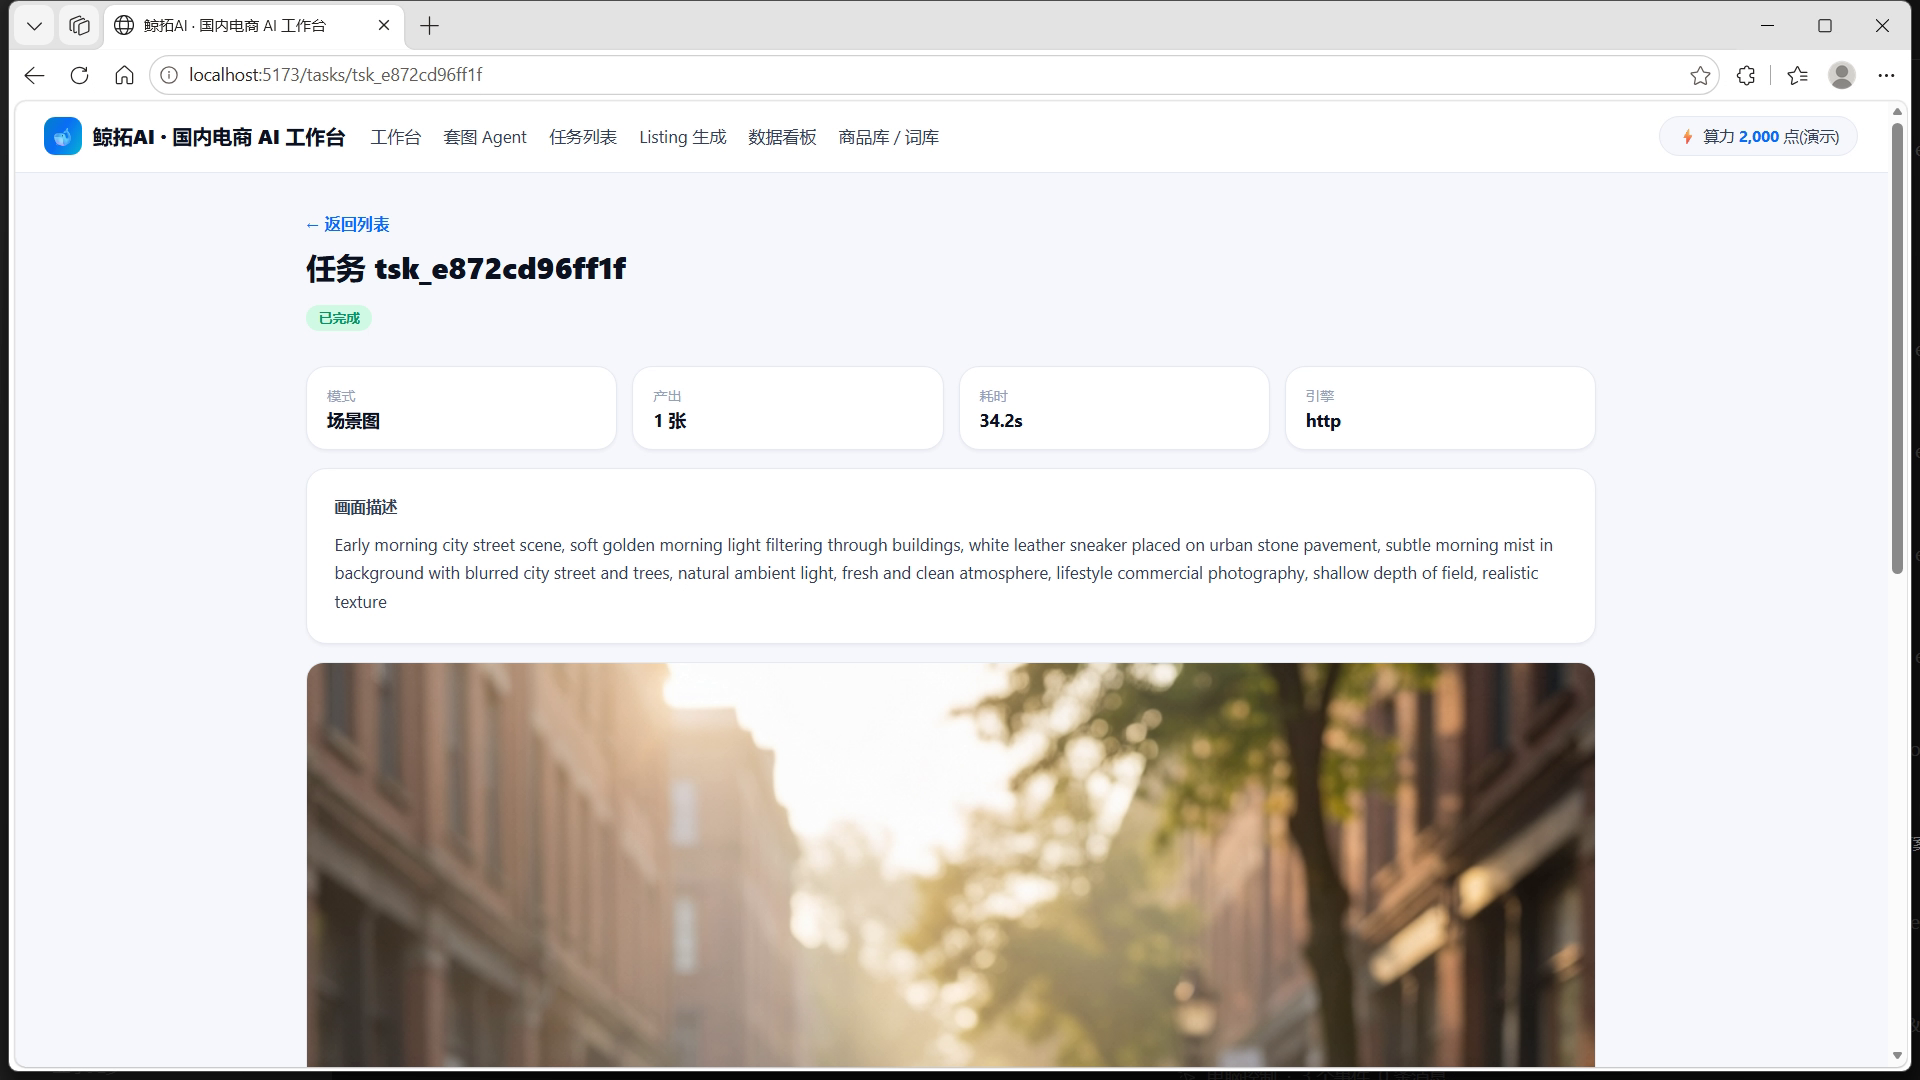Click the generated street scene image
This screenshot has width=1920, height=1080.
coord(950,865)
